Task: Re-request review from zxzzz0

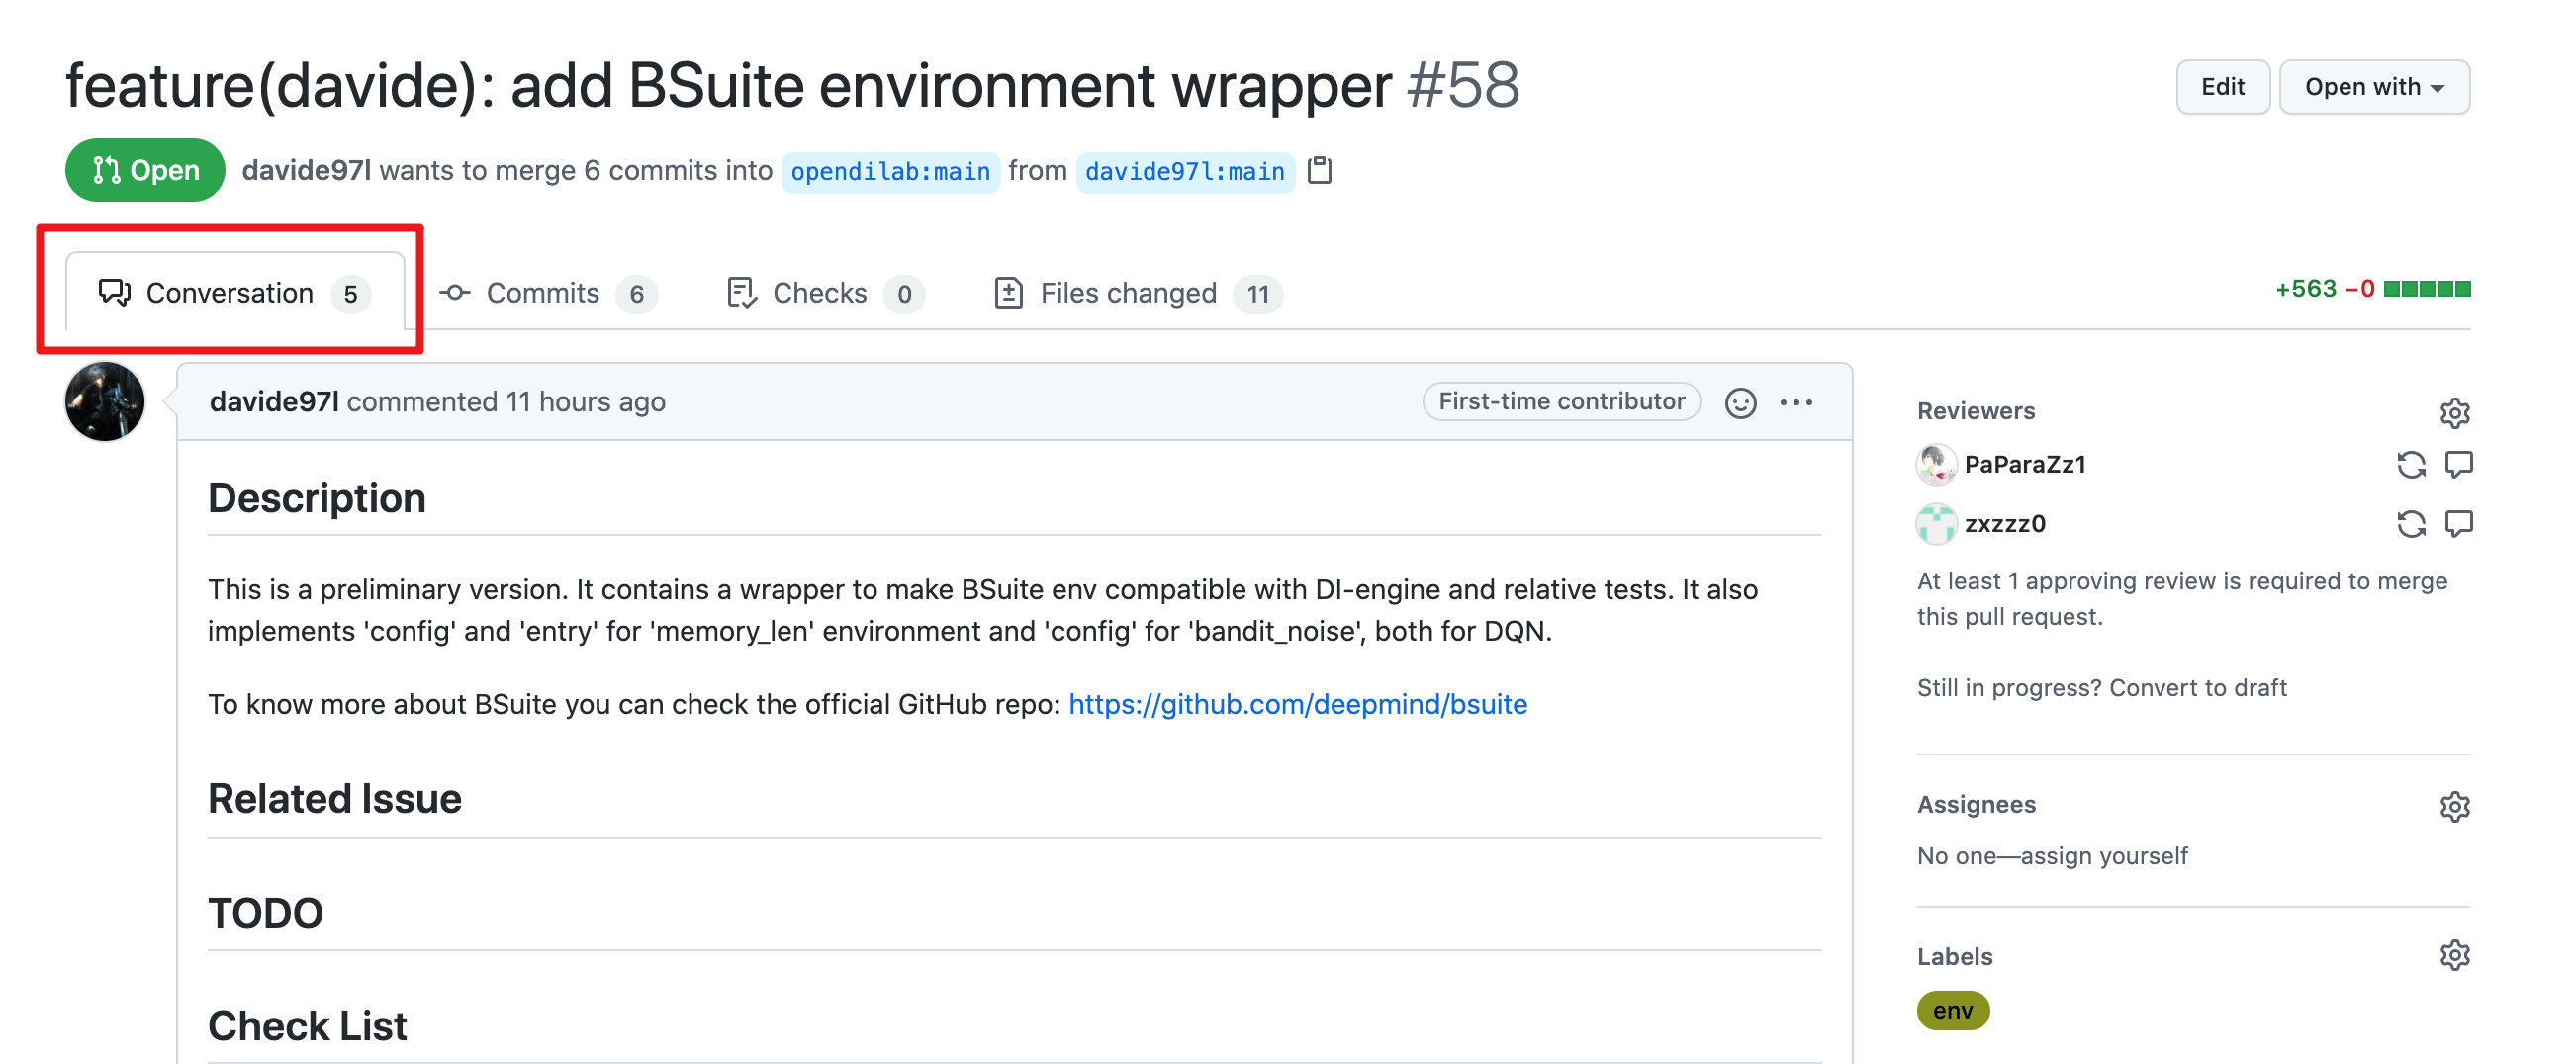Action: [x=2411, y=523]
